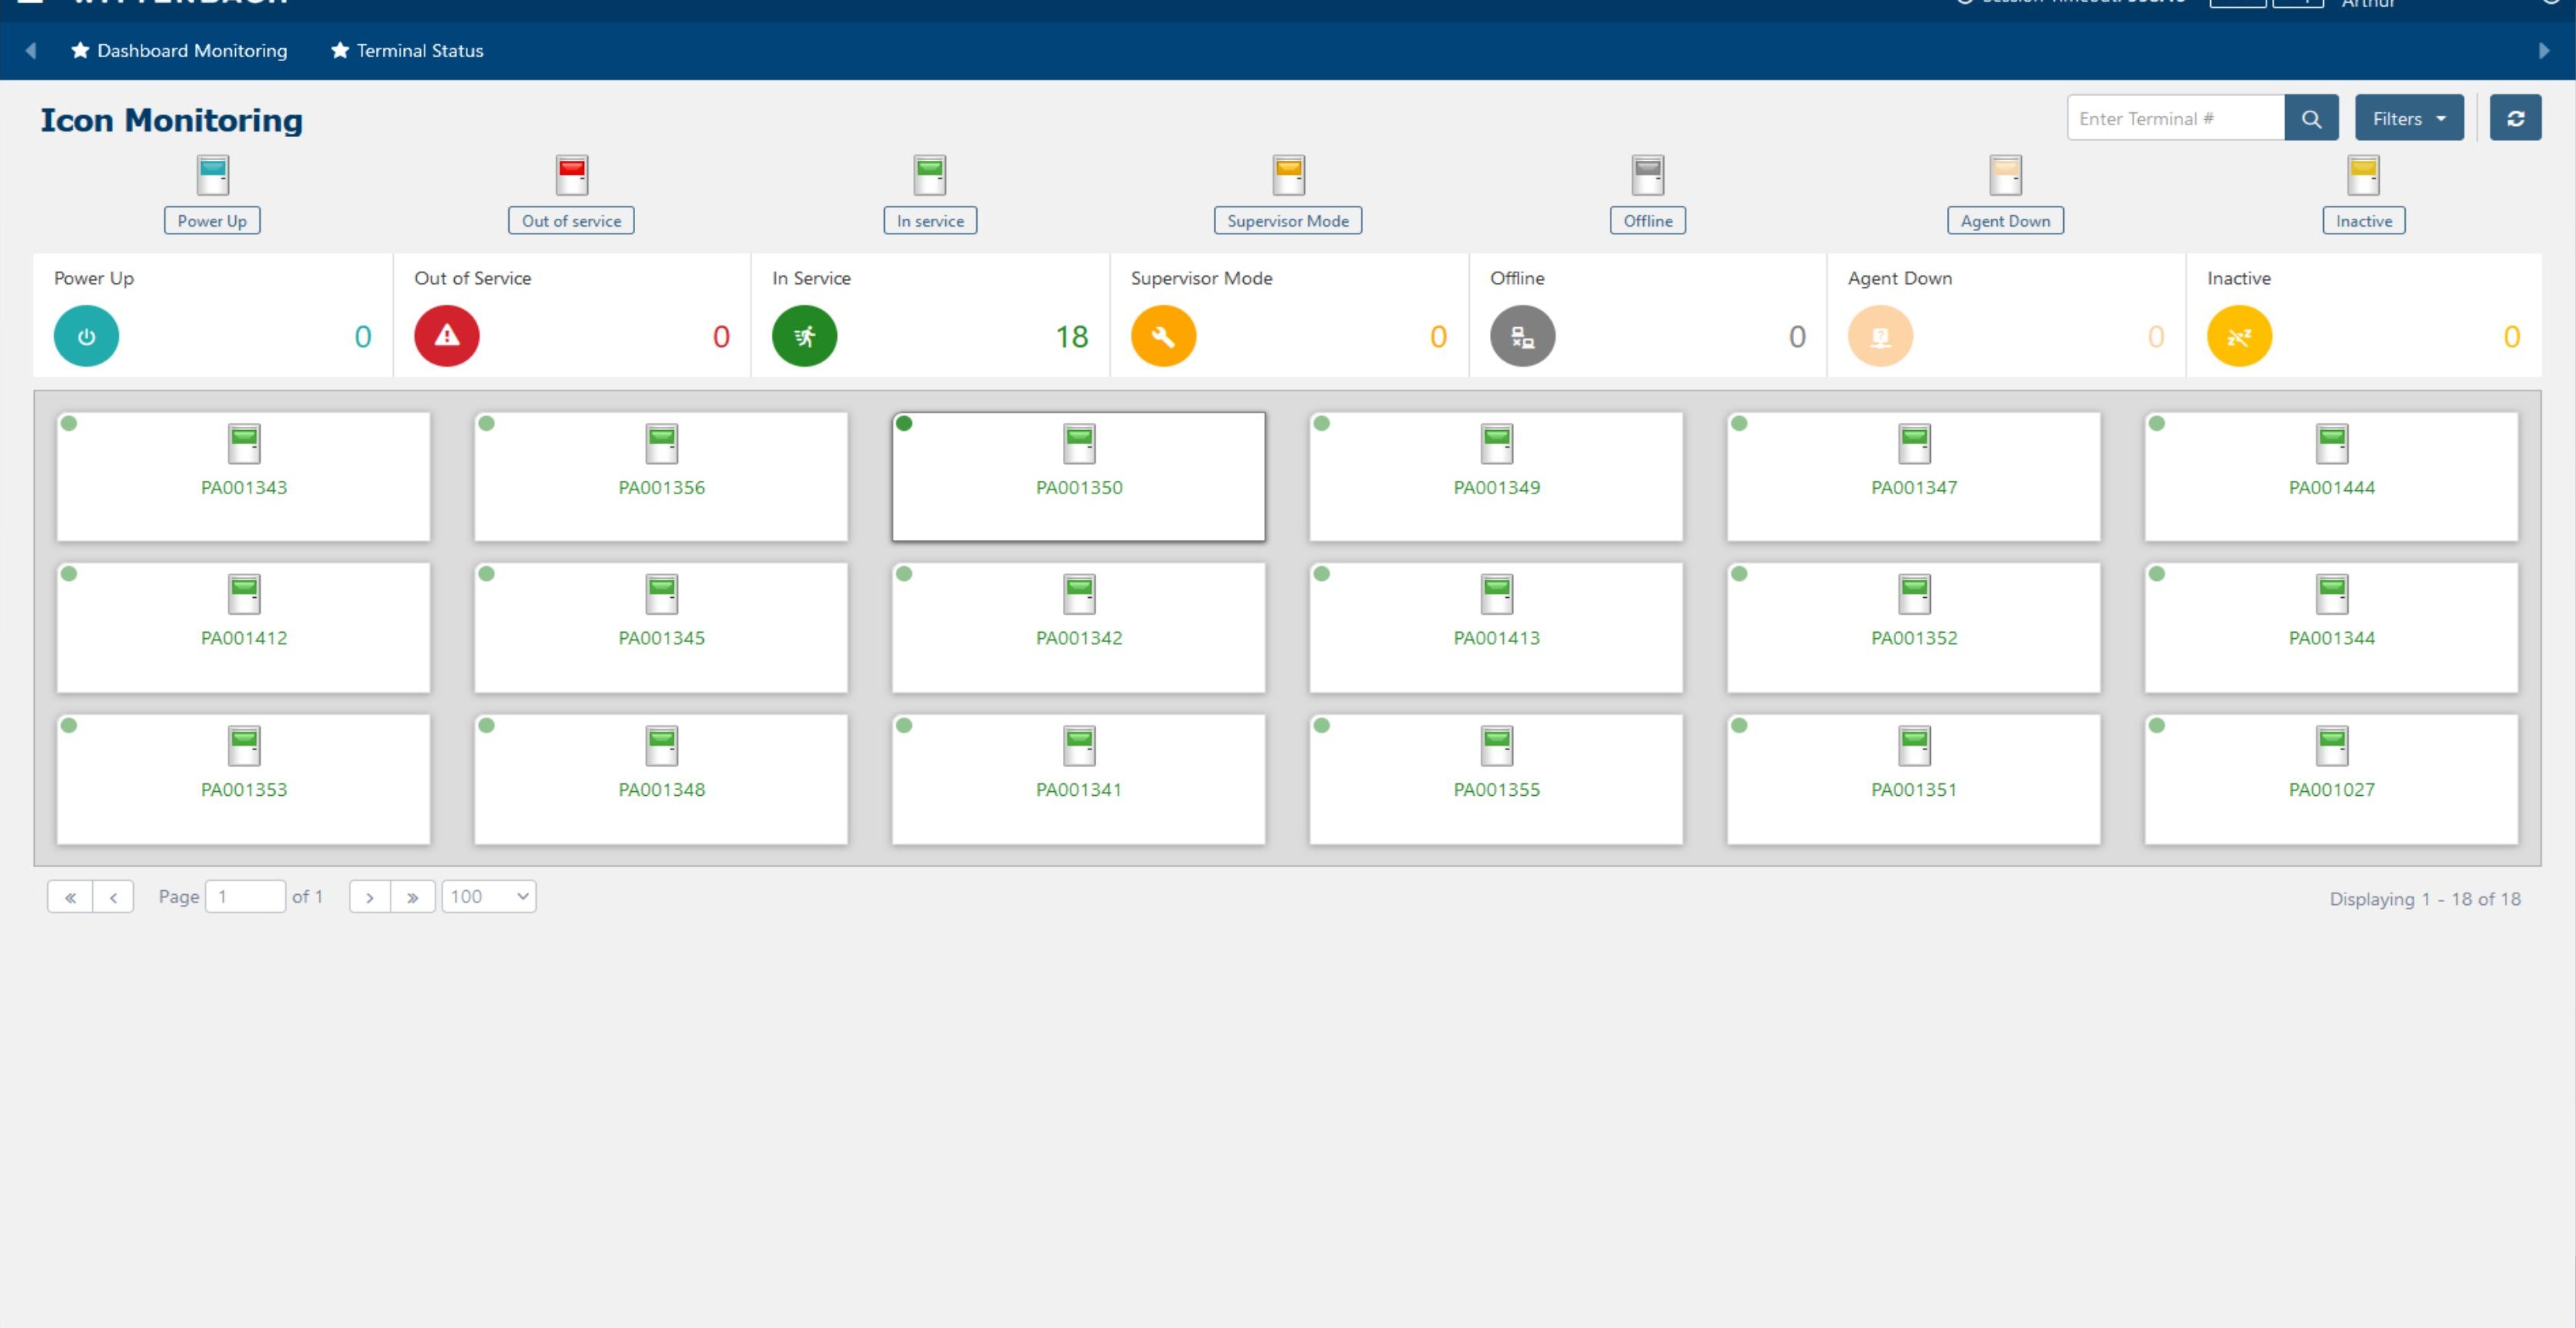This screenshot has height=1328, width=2576.
Task: Click the Power Up legend button
Action: (x=212, y=221)
